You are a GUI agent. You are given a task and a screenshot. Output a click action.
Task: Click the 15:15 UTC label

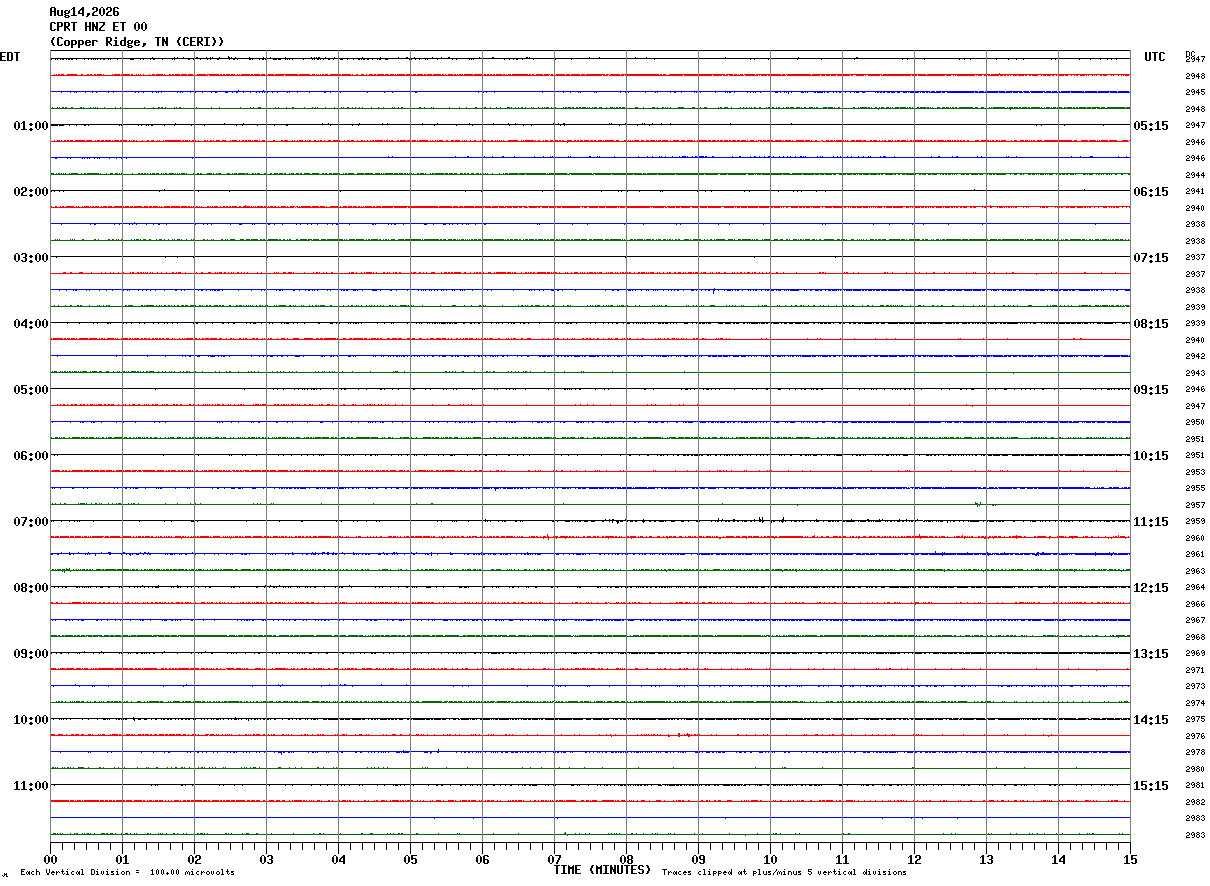tap(1151, 786)
